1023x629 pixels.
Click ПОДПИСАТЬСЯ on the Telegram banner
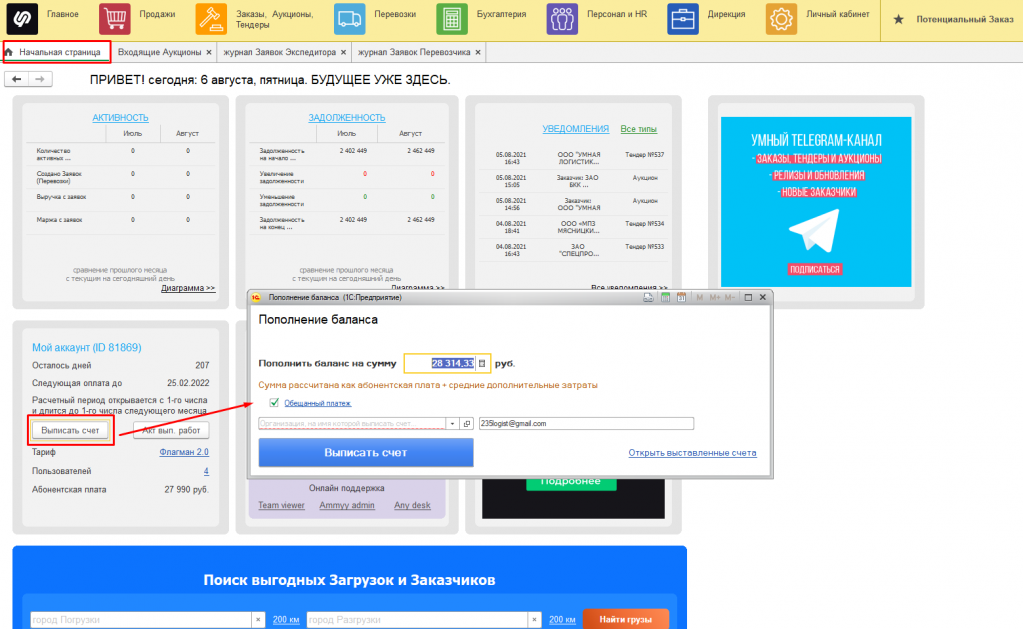tap(814, 269)
